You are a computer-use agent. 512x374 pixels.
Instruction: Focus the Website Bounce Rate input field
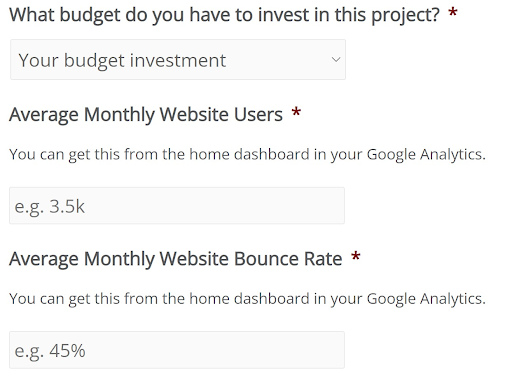(177, 350)
